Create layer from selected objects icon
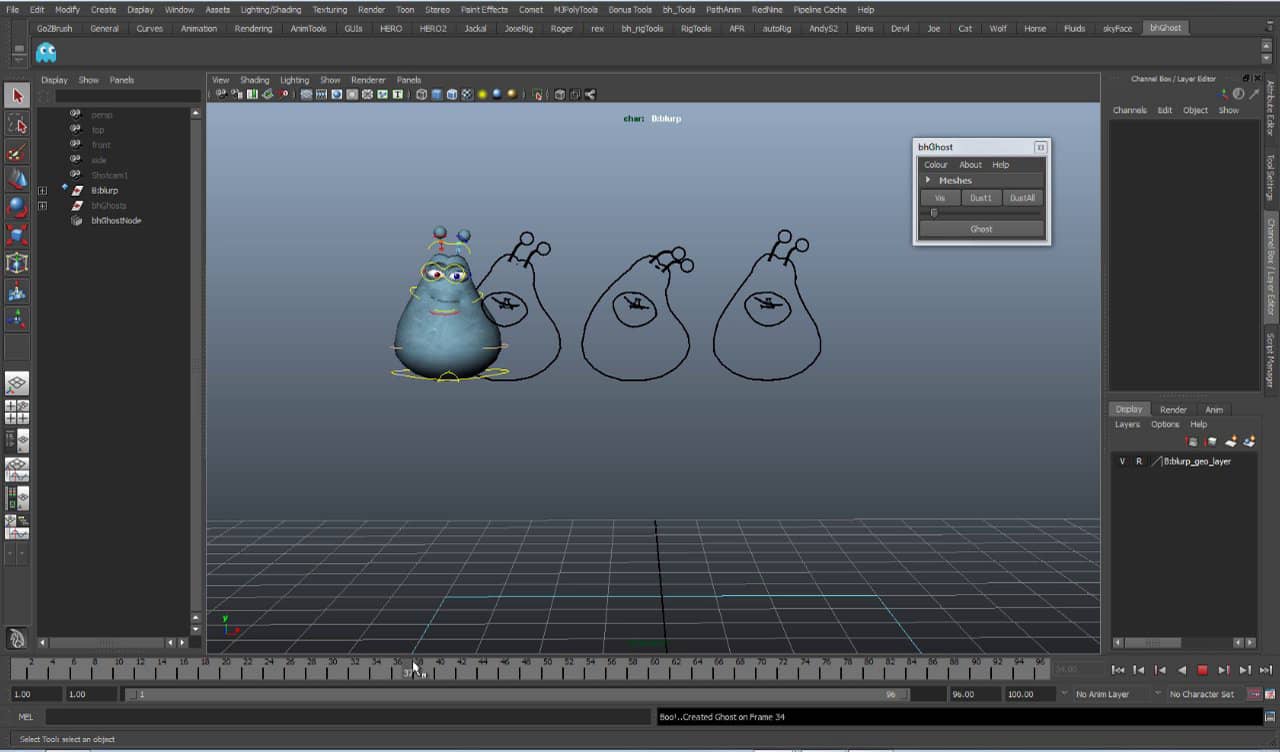1280x752 pixels. (x=1249, y=441)
